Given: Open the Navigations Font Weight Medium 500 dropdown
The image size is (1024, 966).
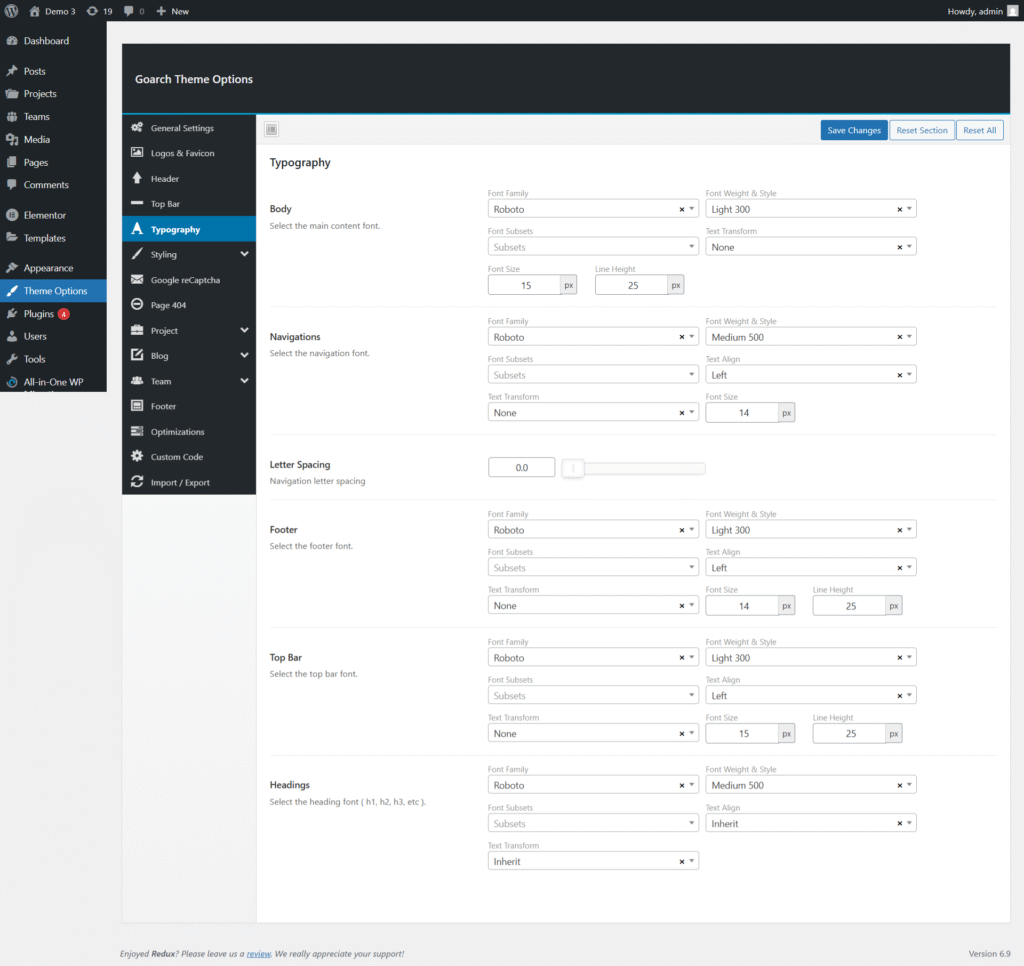Looking at the screenshot, I should (810, 337).
